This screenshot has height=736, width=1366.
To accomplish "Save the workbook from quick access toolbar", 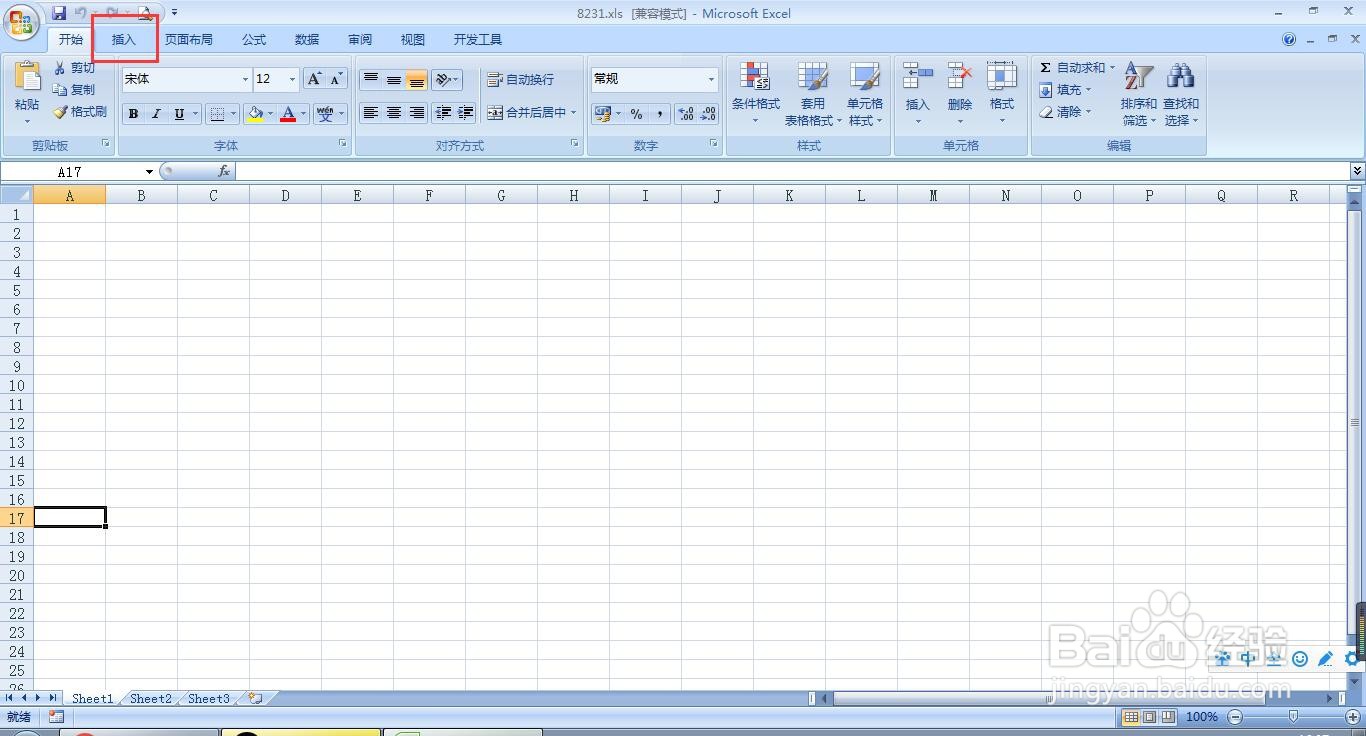I will [x=59, y=13].
